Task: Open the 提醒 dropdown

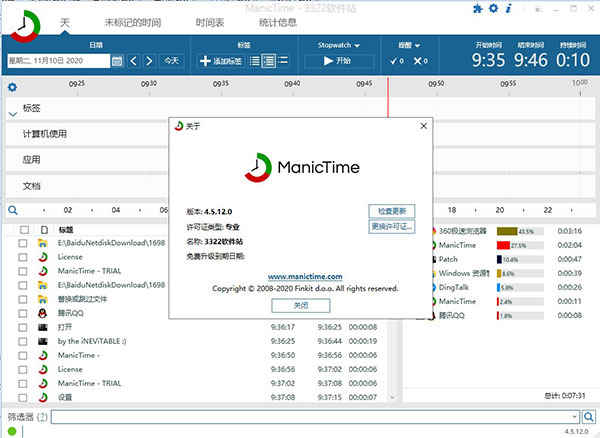Action: [409, 45]
